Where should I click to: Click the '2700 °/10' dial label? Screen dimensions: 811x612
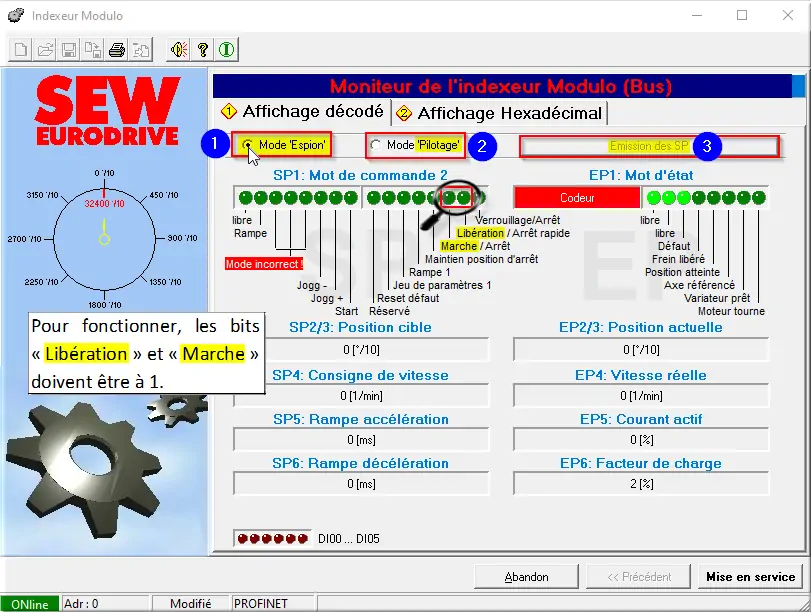[24, 239]
